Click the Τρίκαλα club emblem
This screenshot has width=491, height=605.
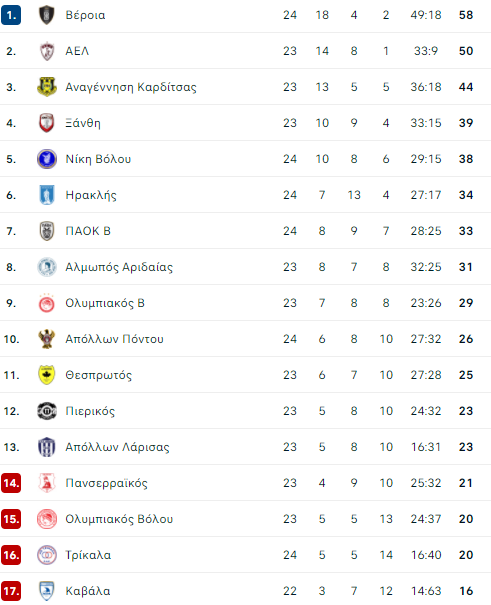coord(47,555)
